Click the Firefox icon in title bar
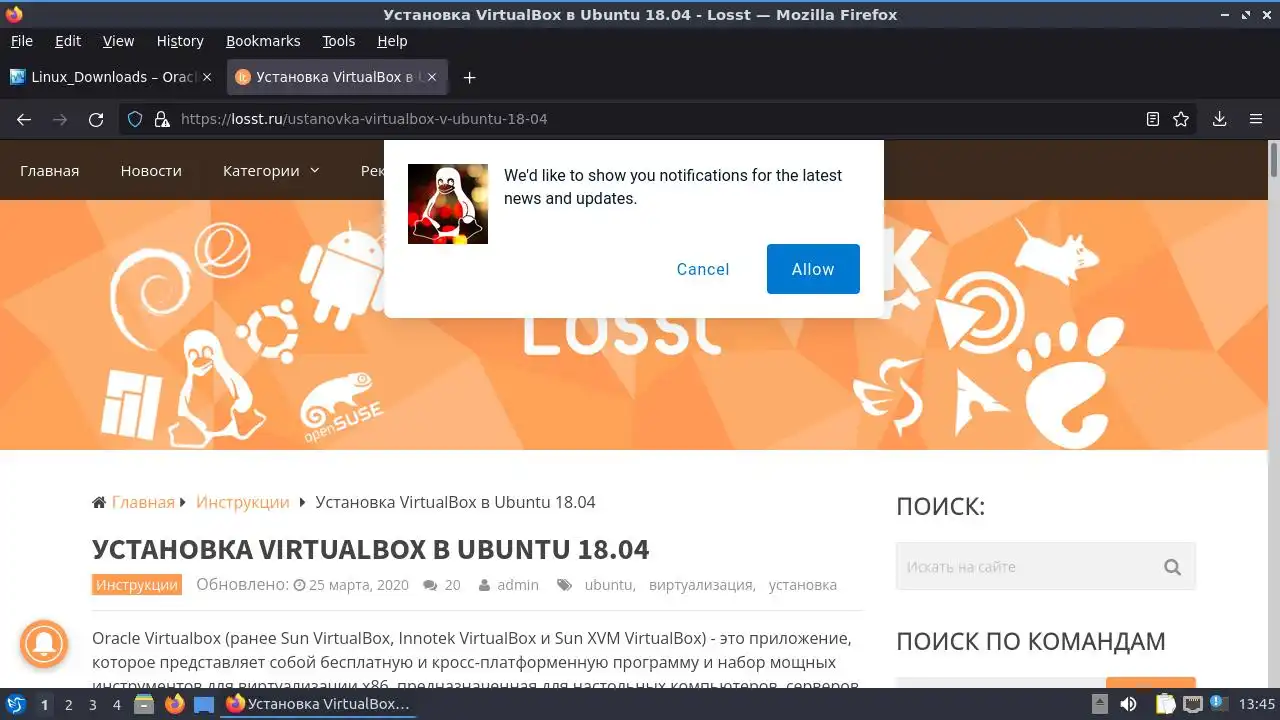This screenshot has width=1280, height=720. 14,14
